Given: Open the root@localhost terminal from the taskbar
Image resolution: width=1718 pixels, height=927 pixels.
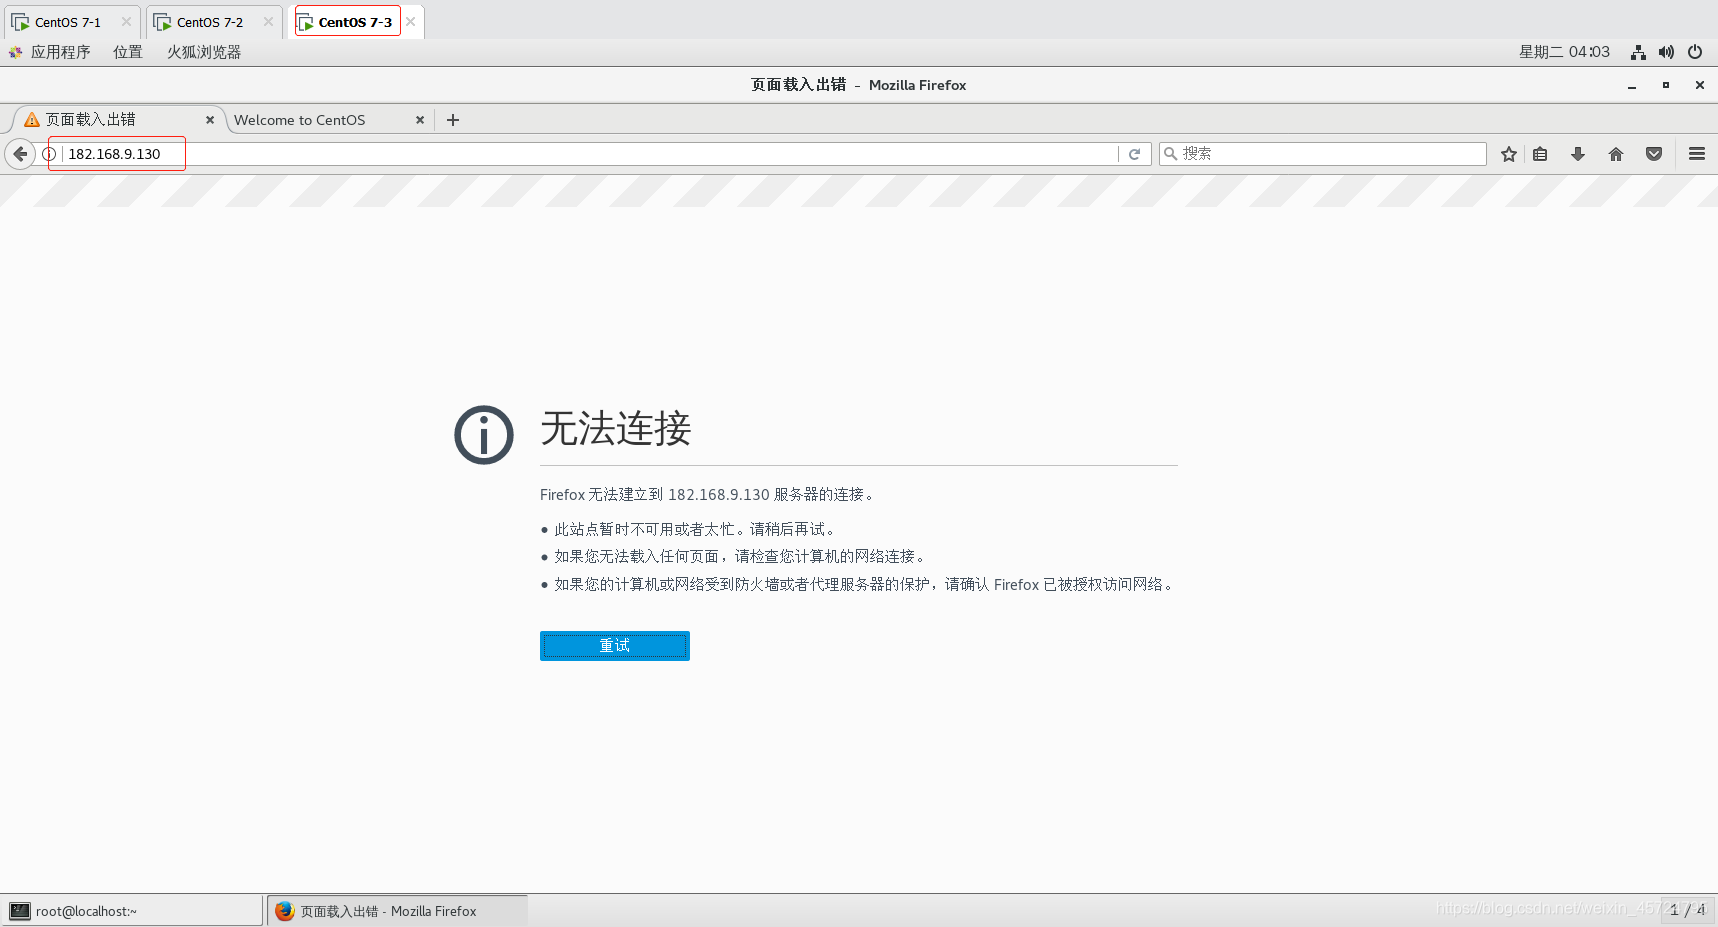Looking at the screenshot, I should tap(130, 910).
